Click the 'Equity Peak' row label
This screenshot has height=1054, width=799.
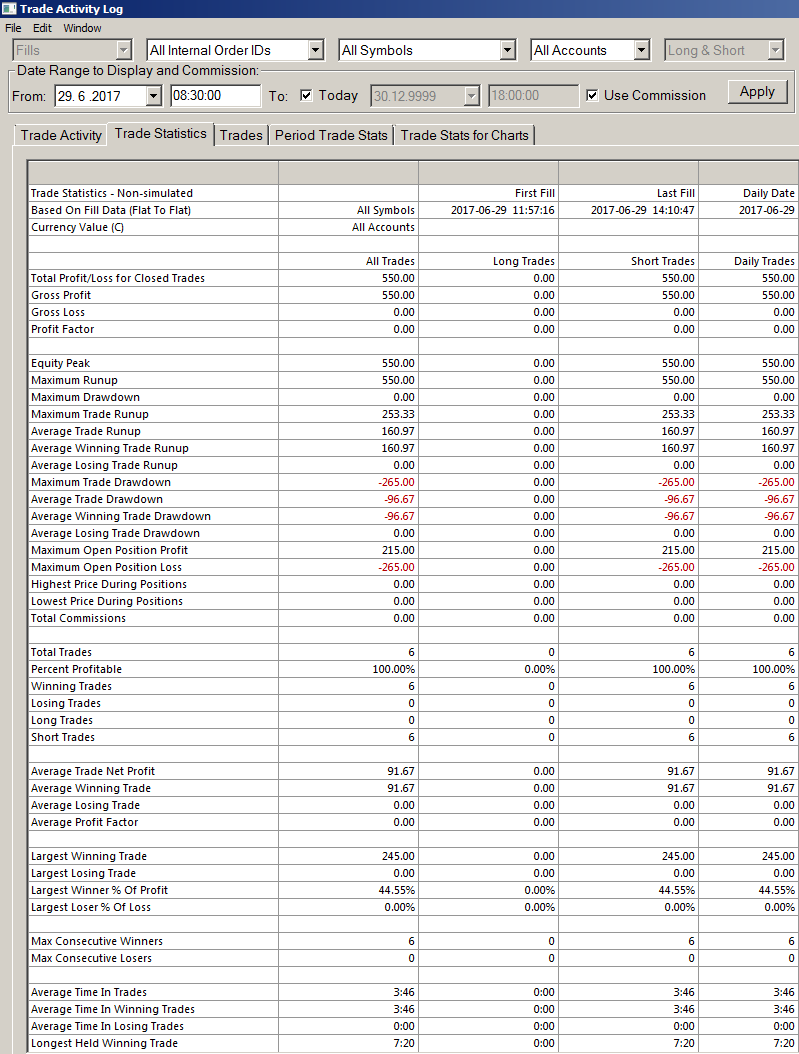60,363
